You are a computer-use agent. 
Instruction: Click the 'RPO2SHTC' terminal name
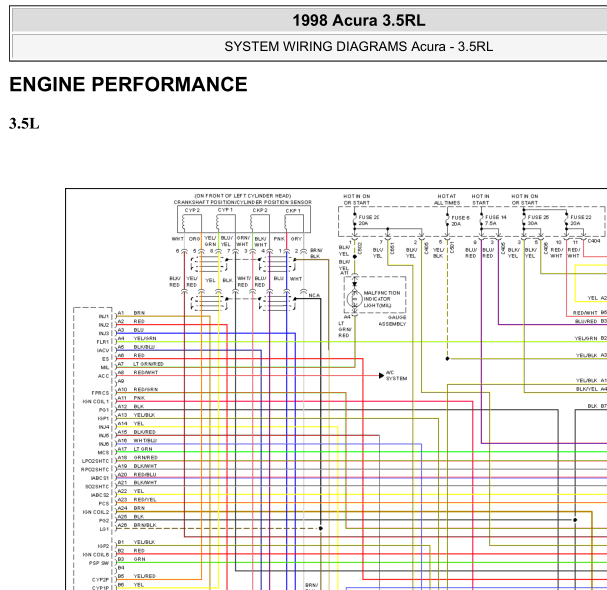(95, 470)
